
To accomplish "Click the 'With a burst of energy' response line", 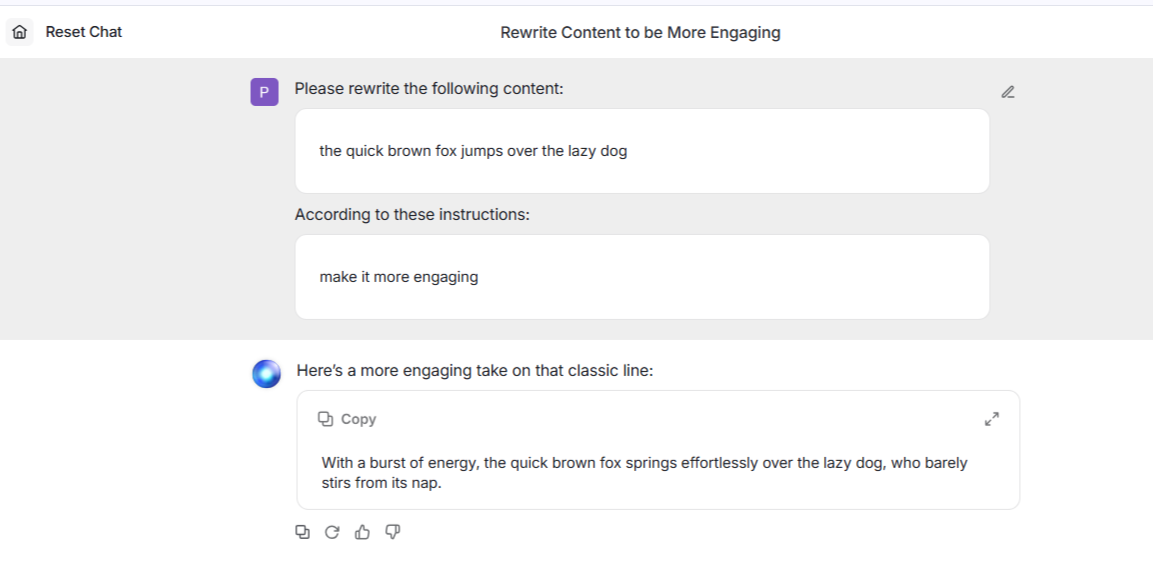I will pos(644,463).
